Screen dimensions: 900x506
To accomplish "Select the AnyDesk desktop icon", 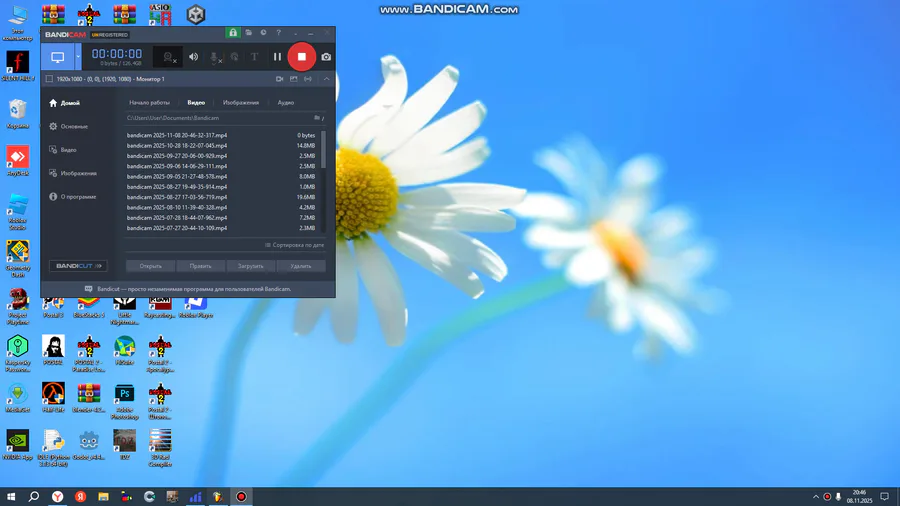I will [x=18, y=161].
